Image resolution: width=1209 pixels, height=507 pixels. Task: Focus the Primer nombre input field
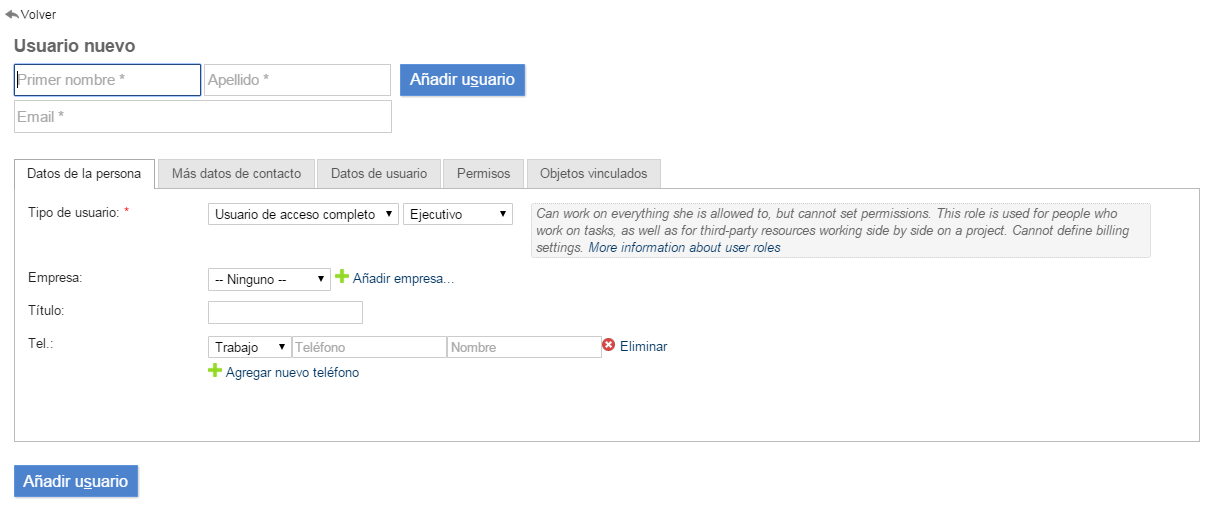pos(108,80)
